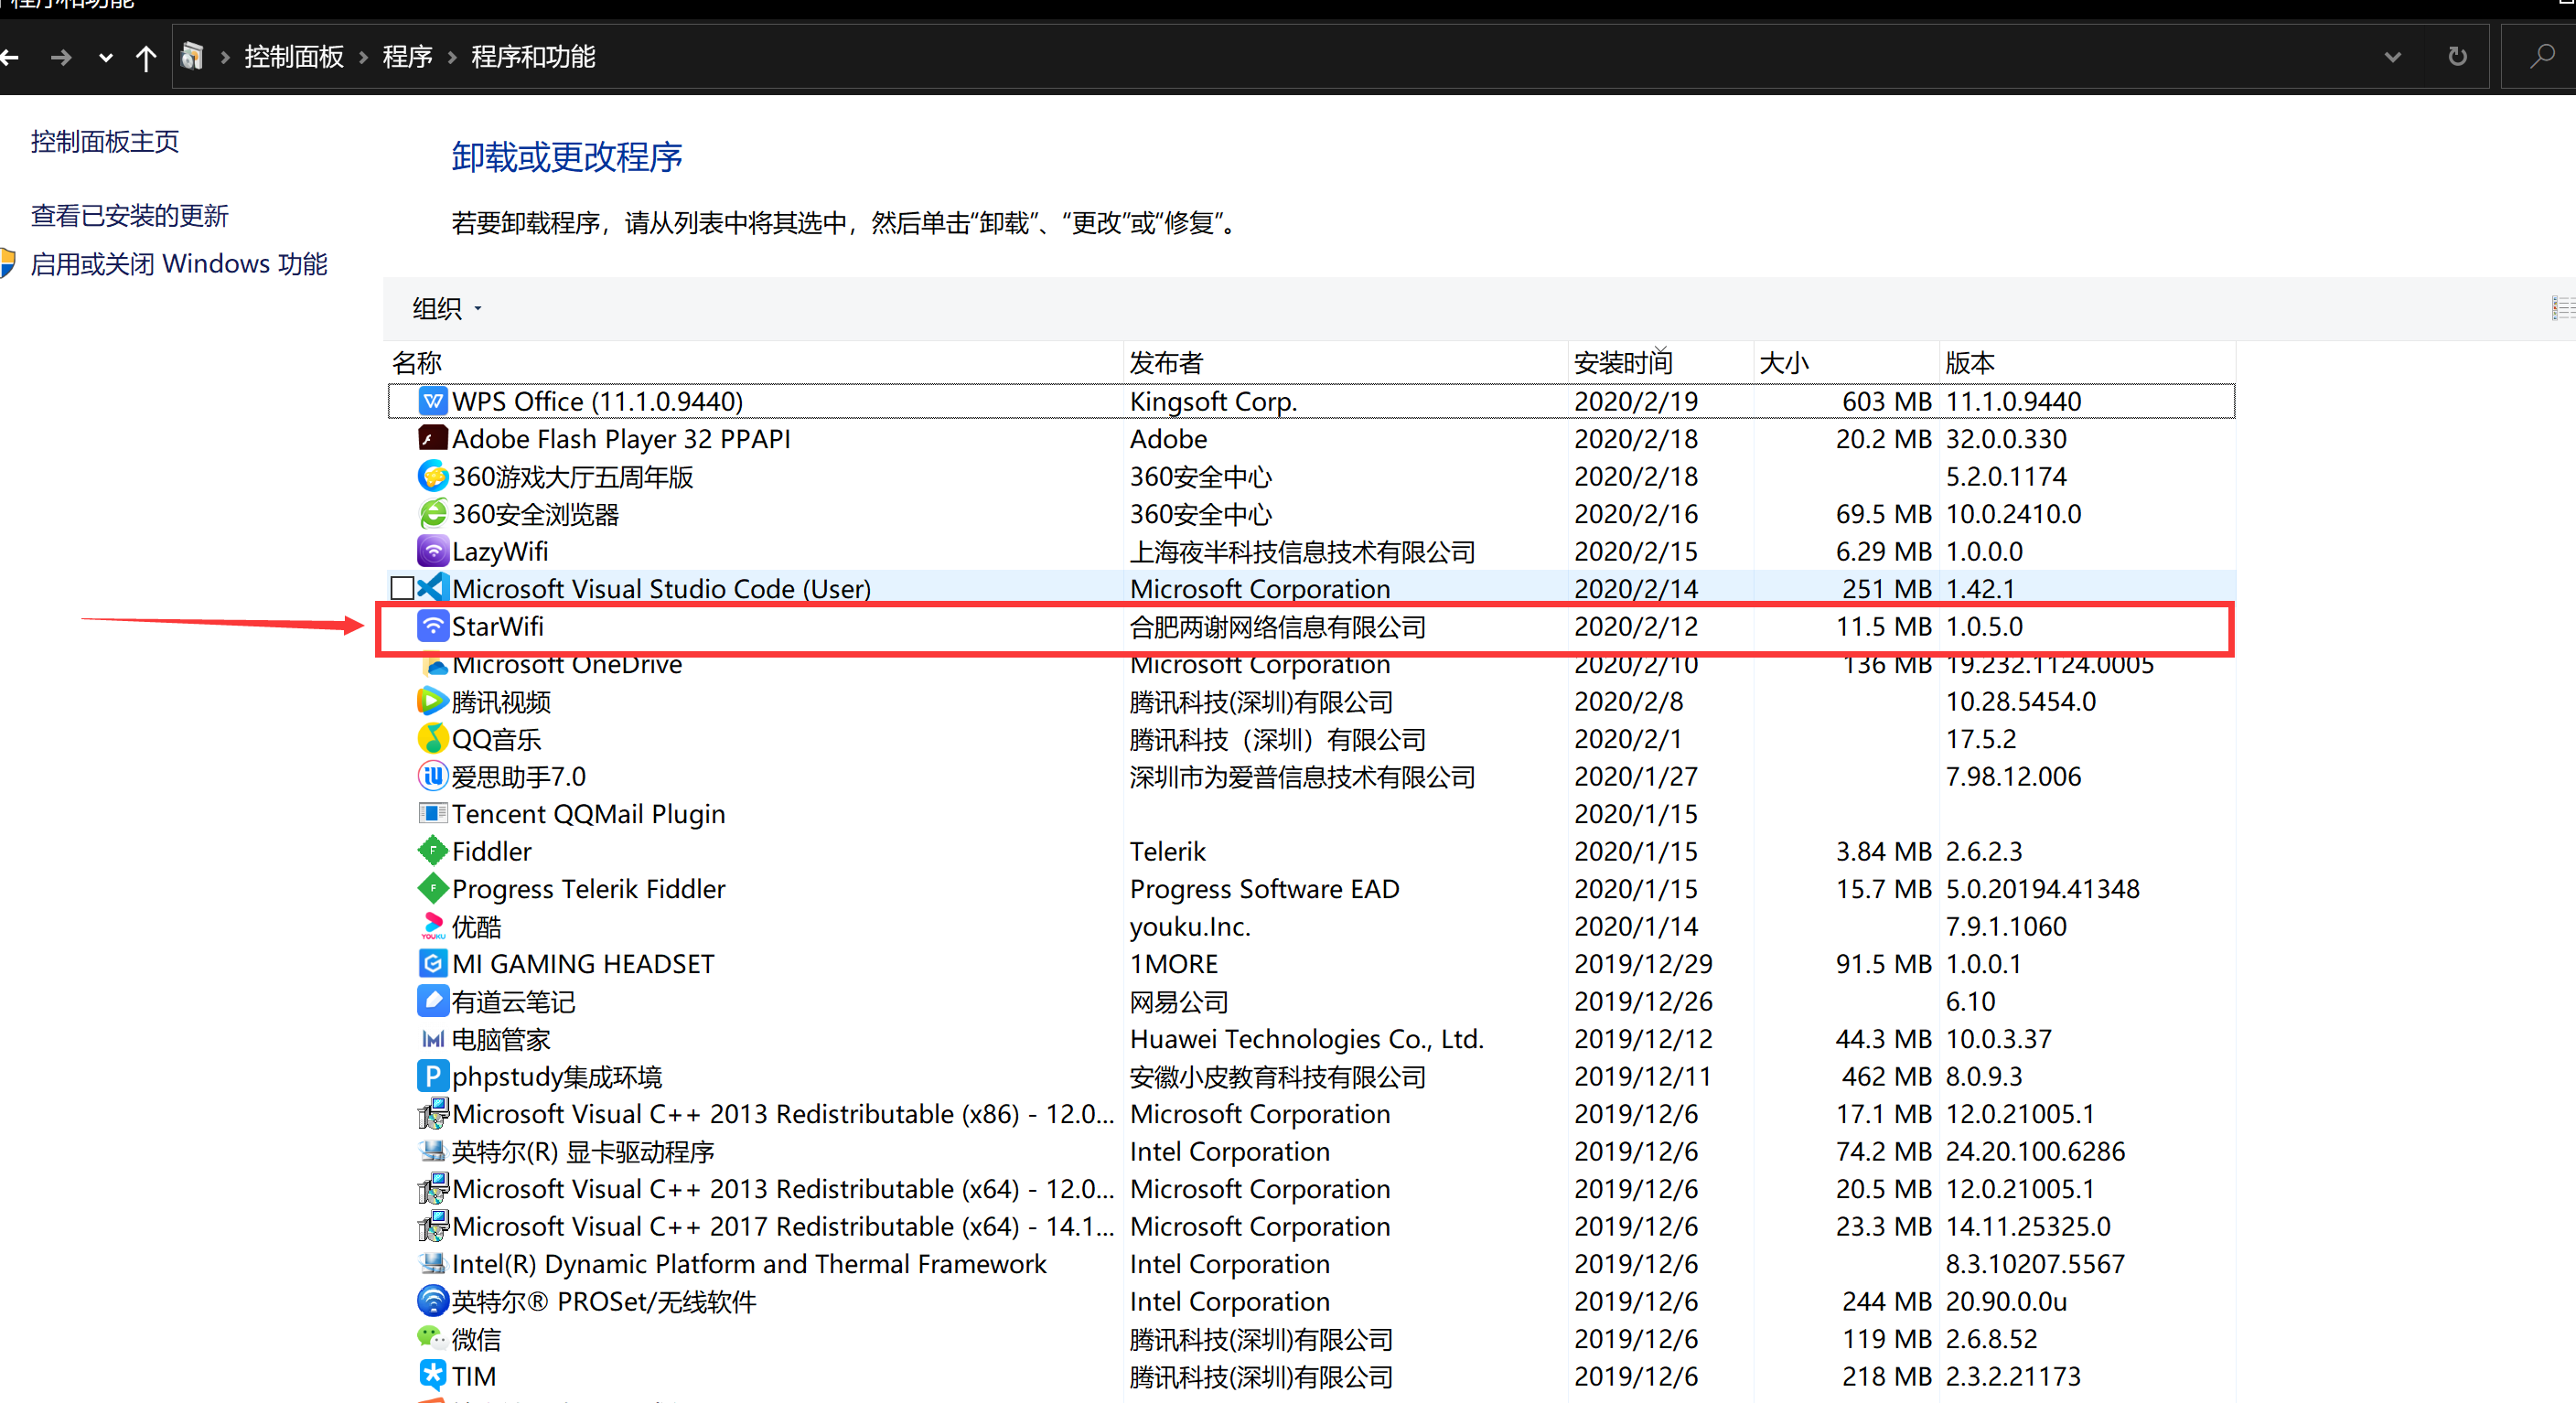Sort the list by 发布者 column

point(1345,362)
